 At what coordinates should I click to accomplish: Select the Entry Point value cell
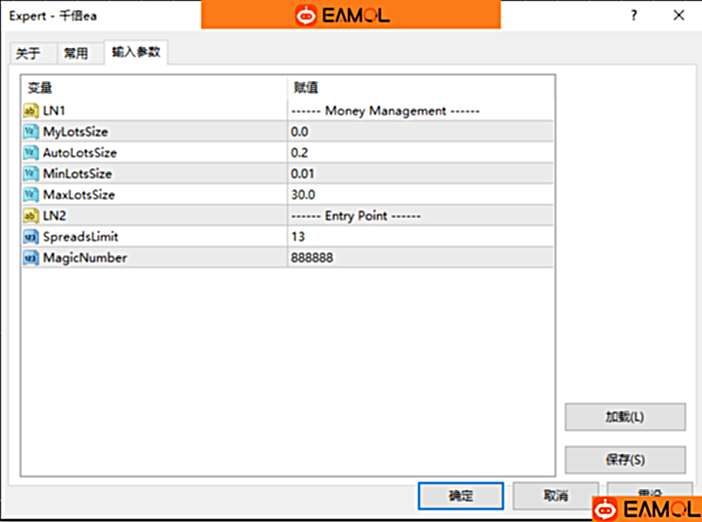[x=420, y=216]
